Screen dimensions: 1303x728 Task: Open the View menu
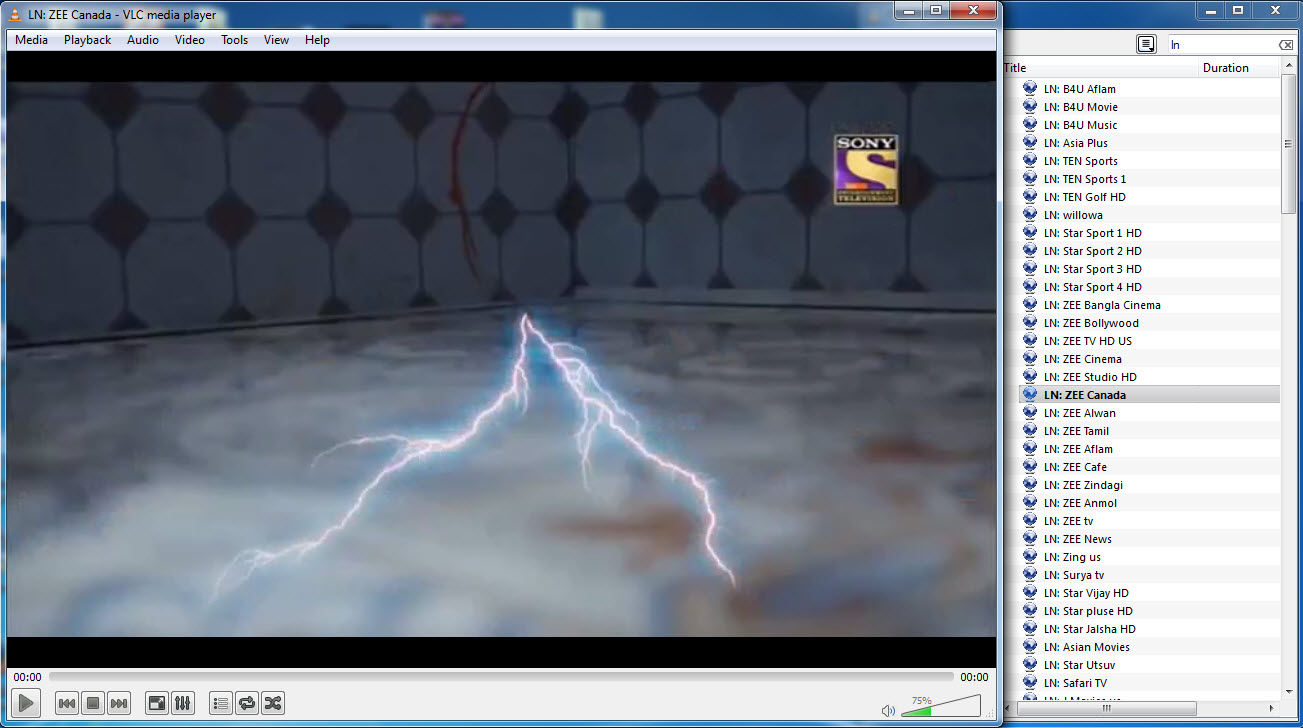[277, 40]
